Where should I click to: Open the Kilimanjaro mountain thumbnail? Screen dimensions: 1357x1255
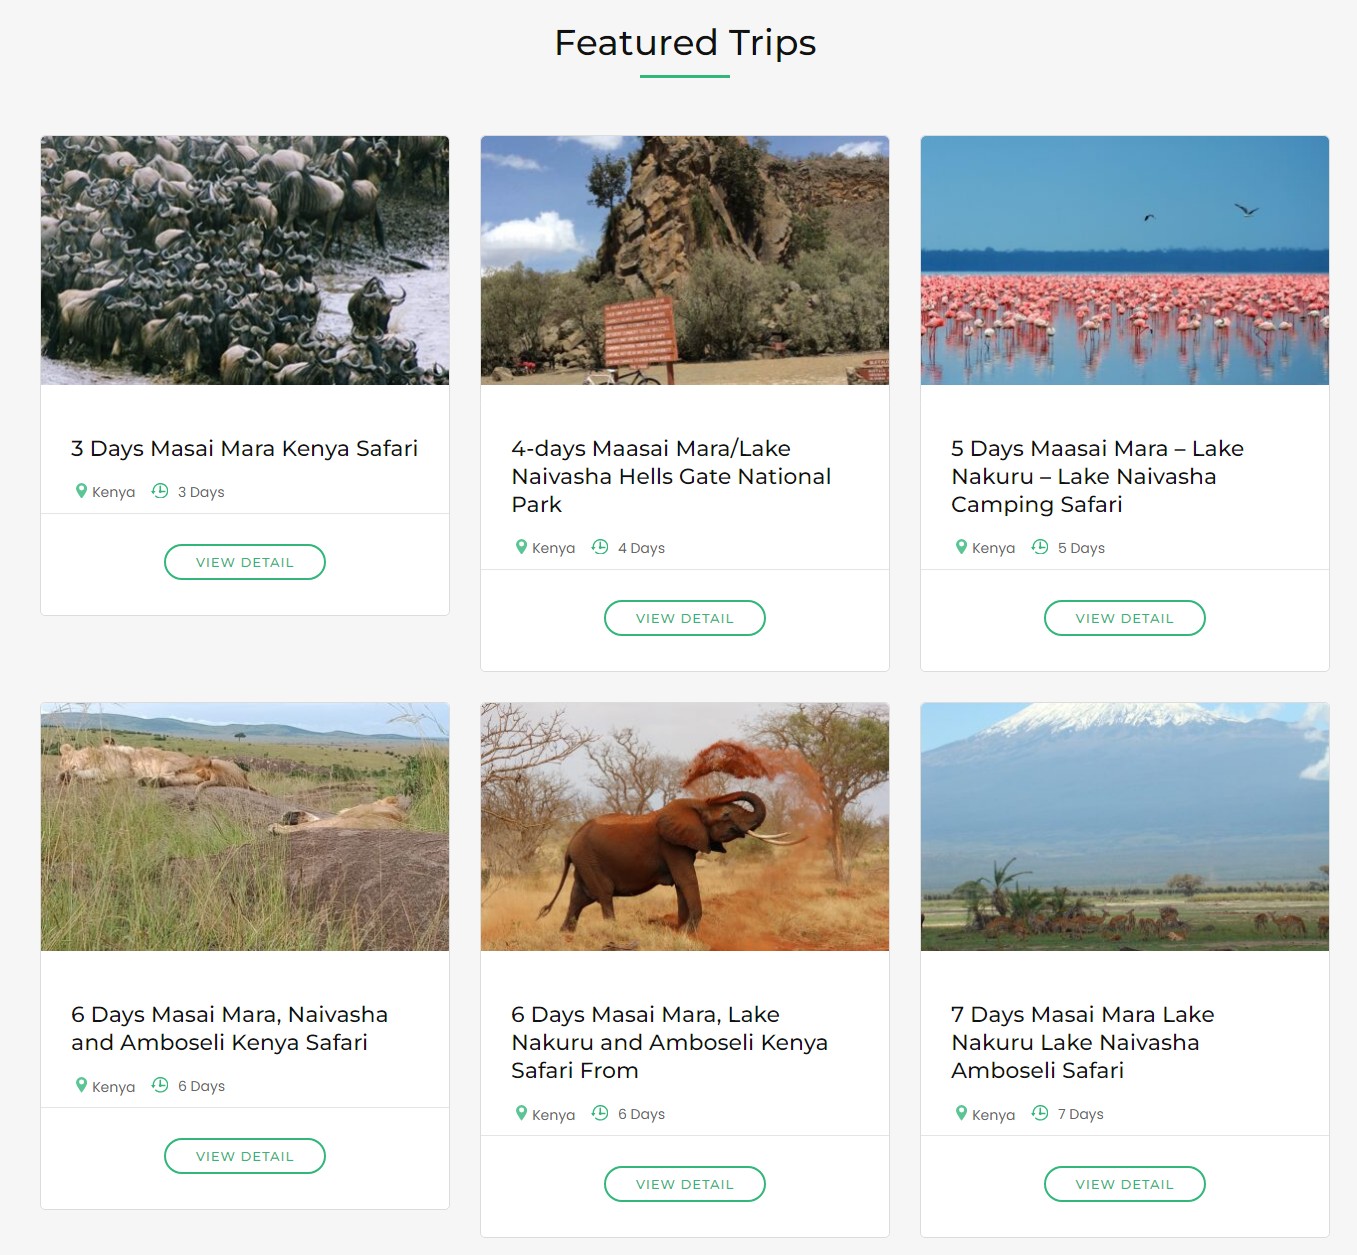(1125, 826)
